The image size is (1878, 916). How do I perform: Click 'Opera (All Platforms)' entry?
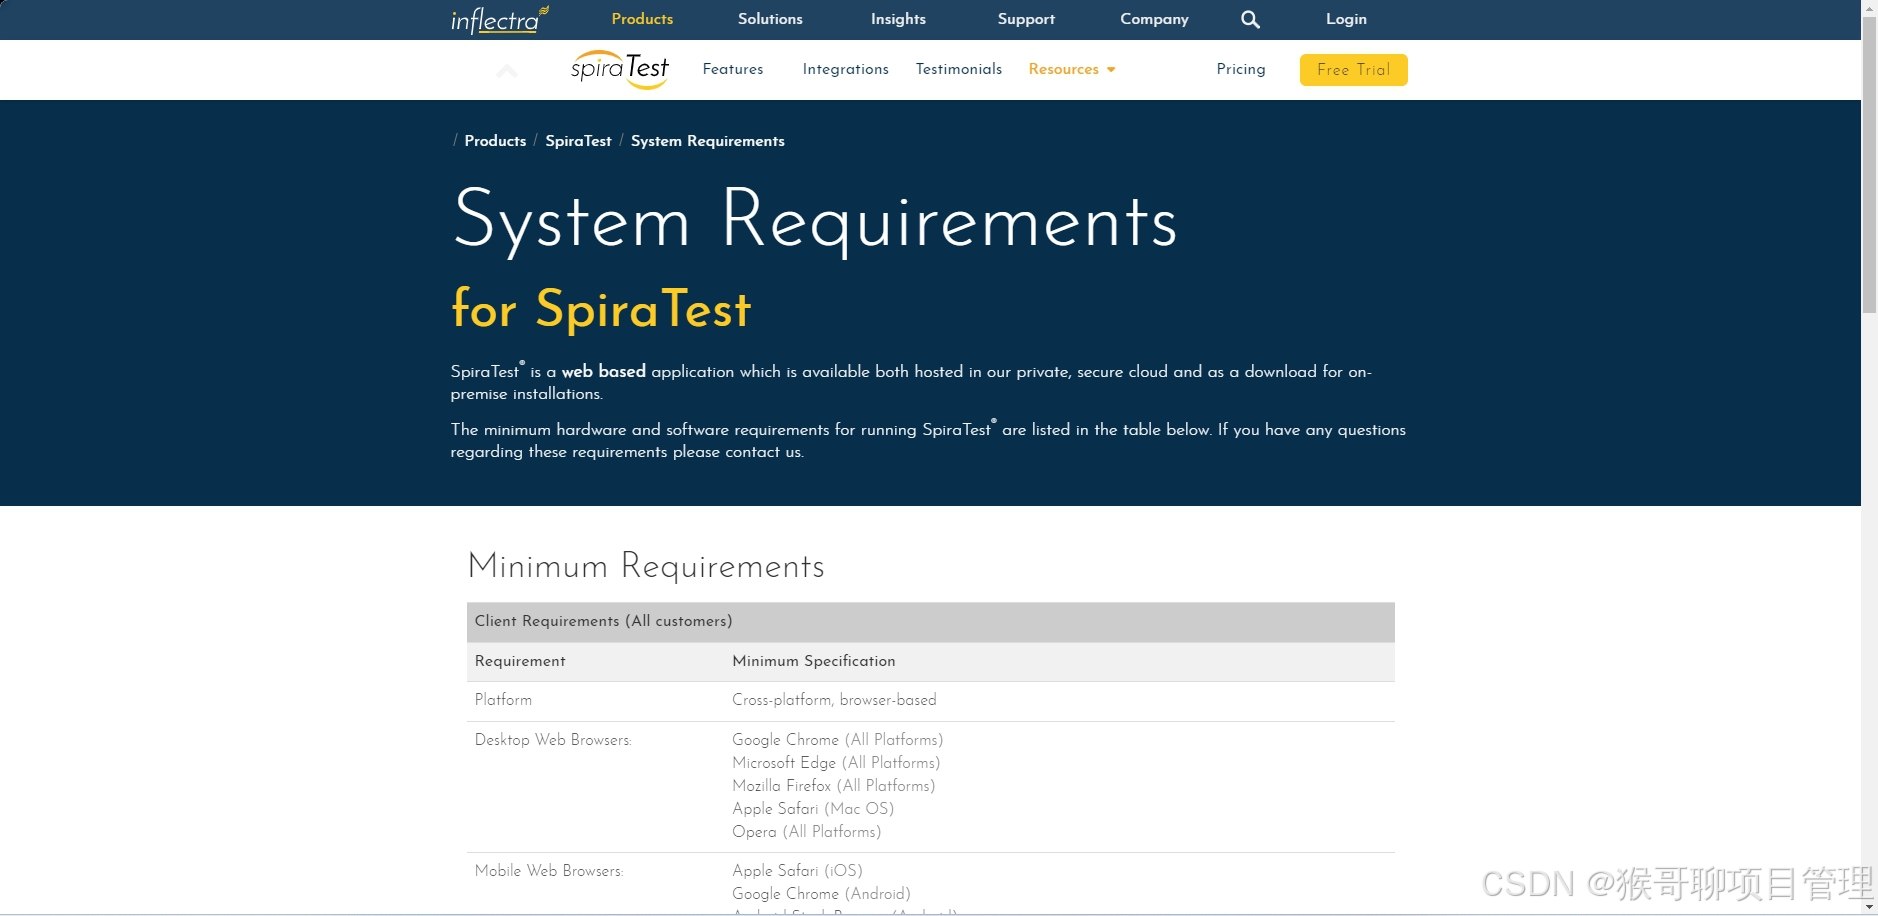pyautogui.click(x=807, y=832)
